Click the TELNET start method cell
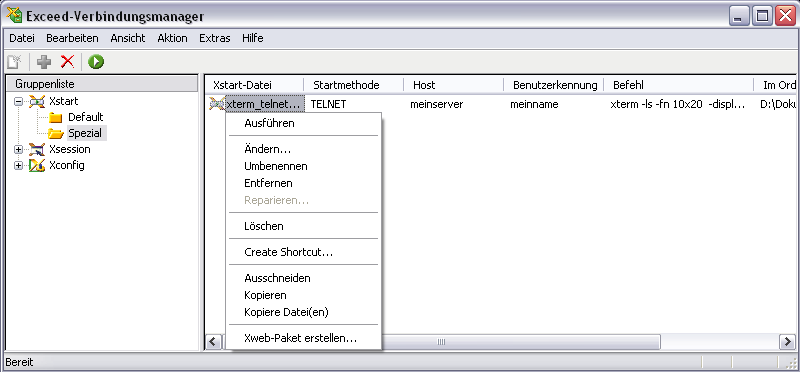This screenshot has height=372, width=800. coord(328,105)
